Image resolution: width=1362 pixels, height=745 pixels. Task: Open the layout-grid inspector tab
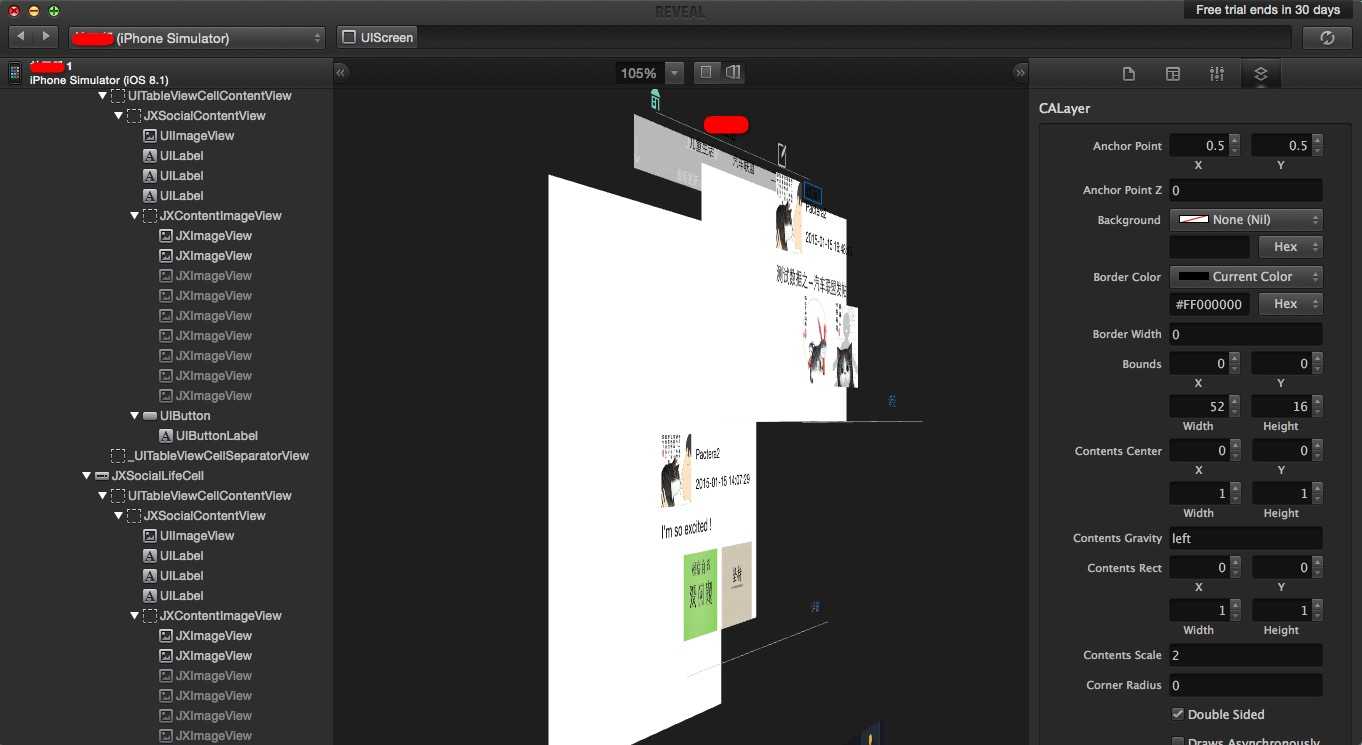pyautogui.click(x=1173, y=74)
